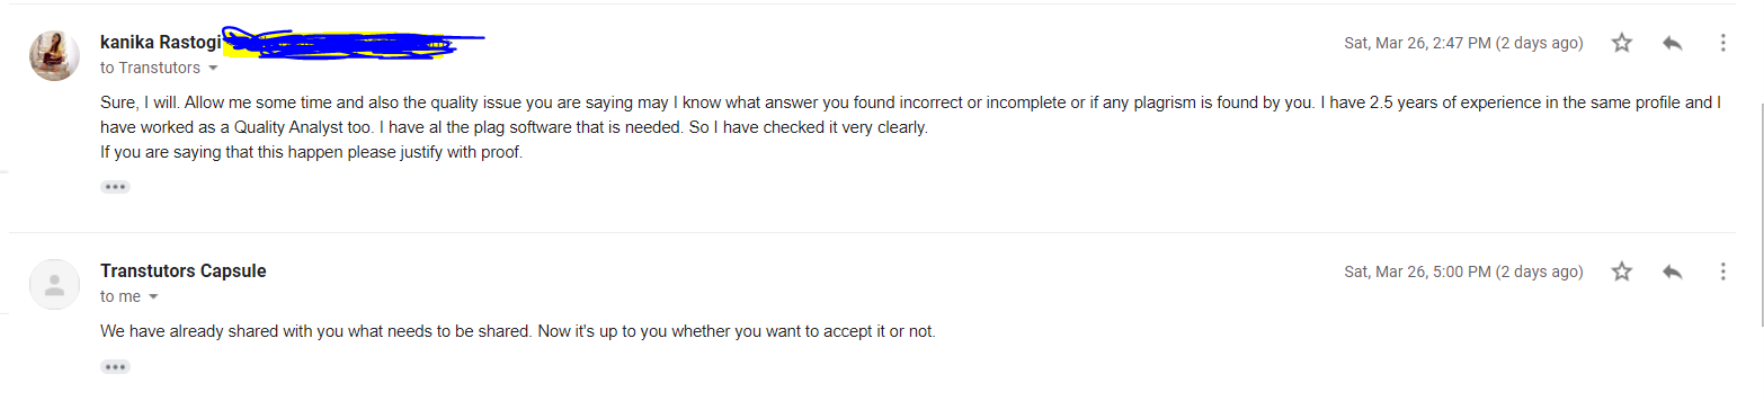Show trimmed content in kanika Rastogi's email
The image size is (1764, 400).
(115, 187)
